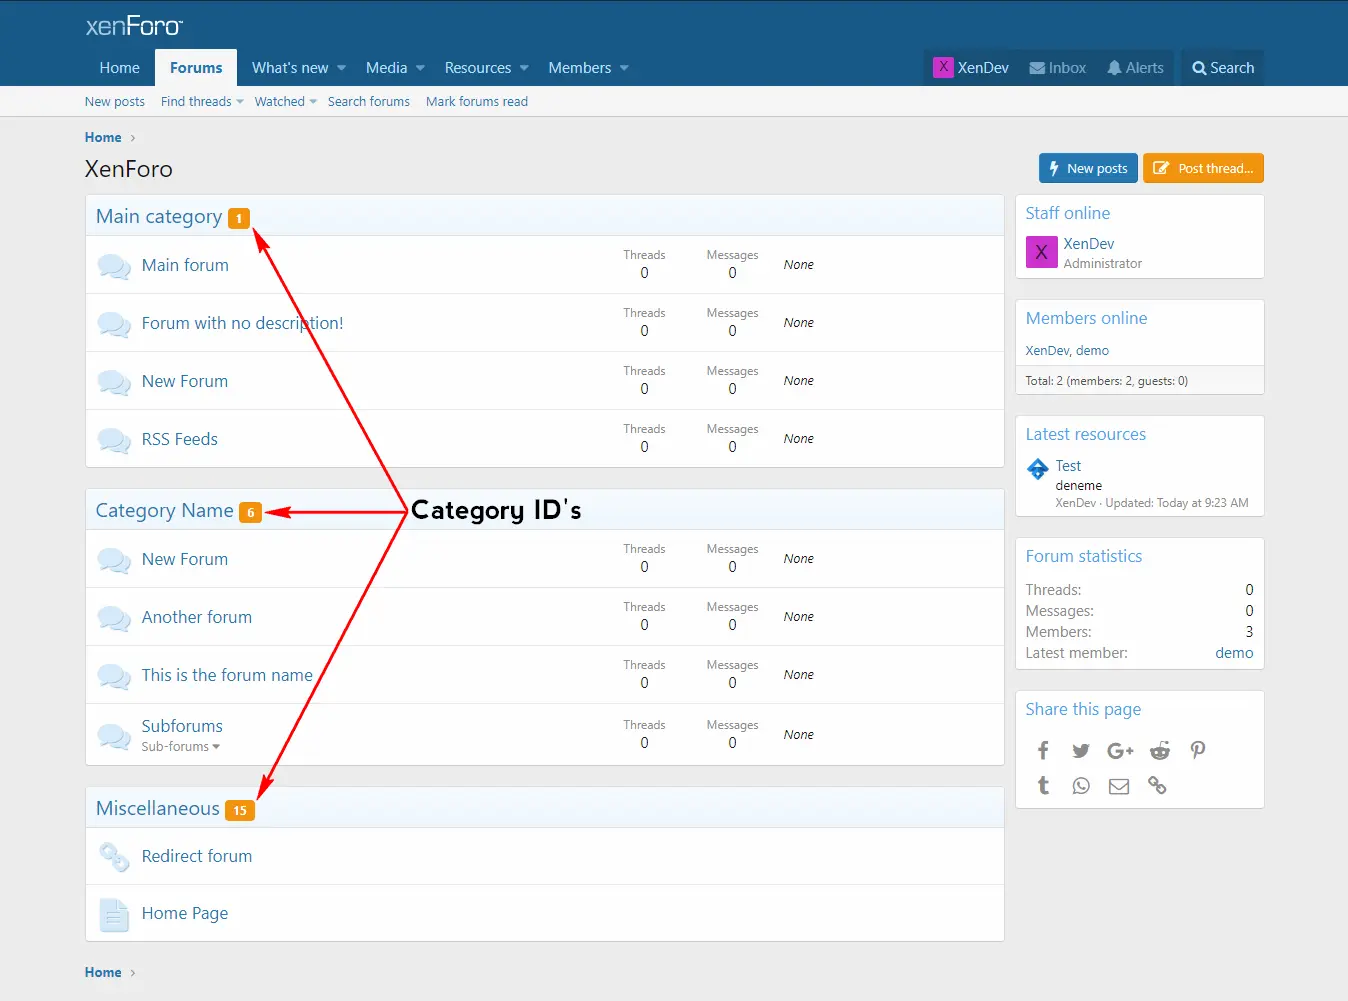Screen dimensions: 1348x1001
Task: Open the Alerts bell
Action: click(1114, 68)
